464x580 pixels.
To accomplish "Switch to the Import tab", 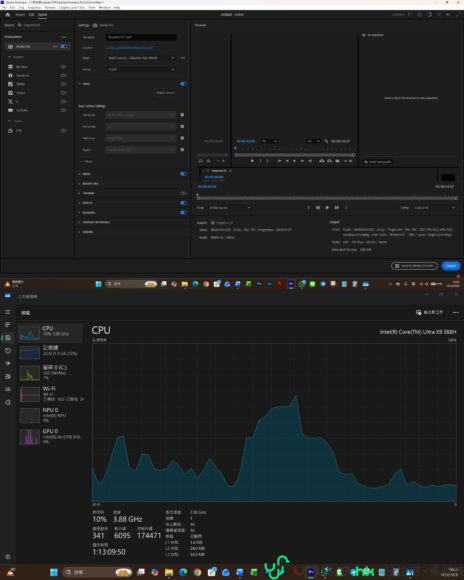I will tap(20, 14).
